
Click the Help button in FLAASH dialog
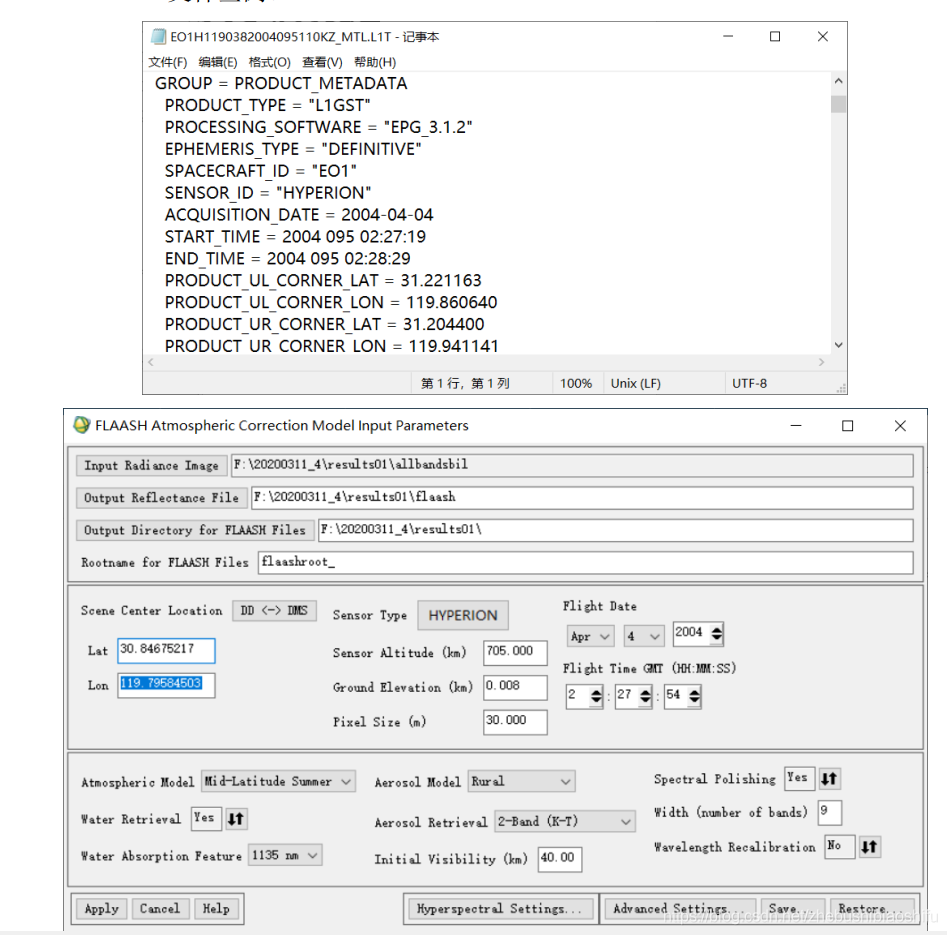tap(216, 908)
